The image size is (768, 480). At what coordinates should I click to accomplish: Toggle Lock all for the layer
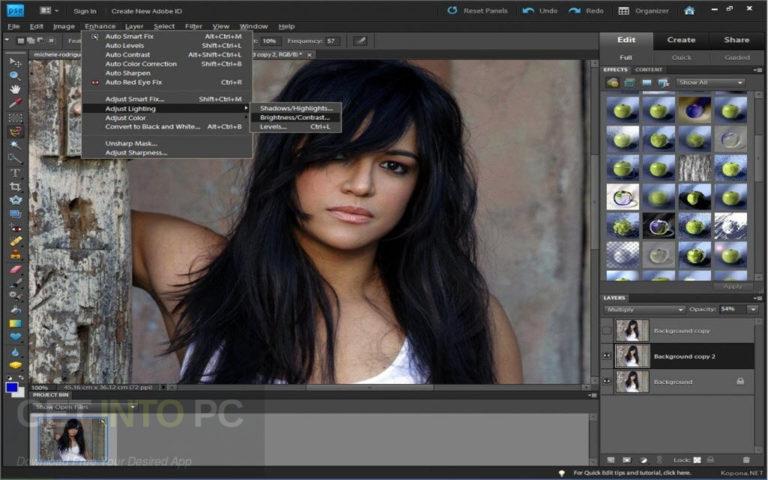710,460
